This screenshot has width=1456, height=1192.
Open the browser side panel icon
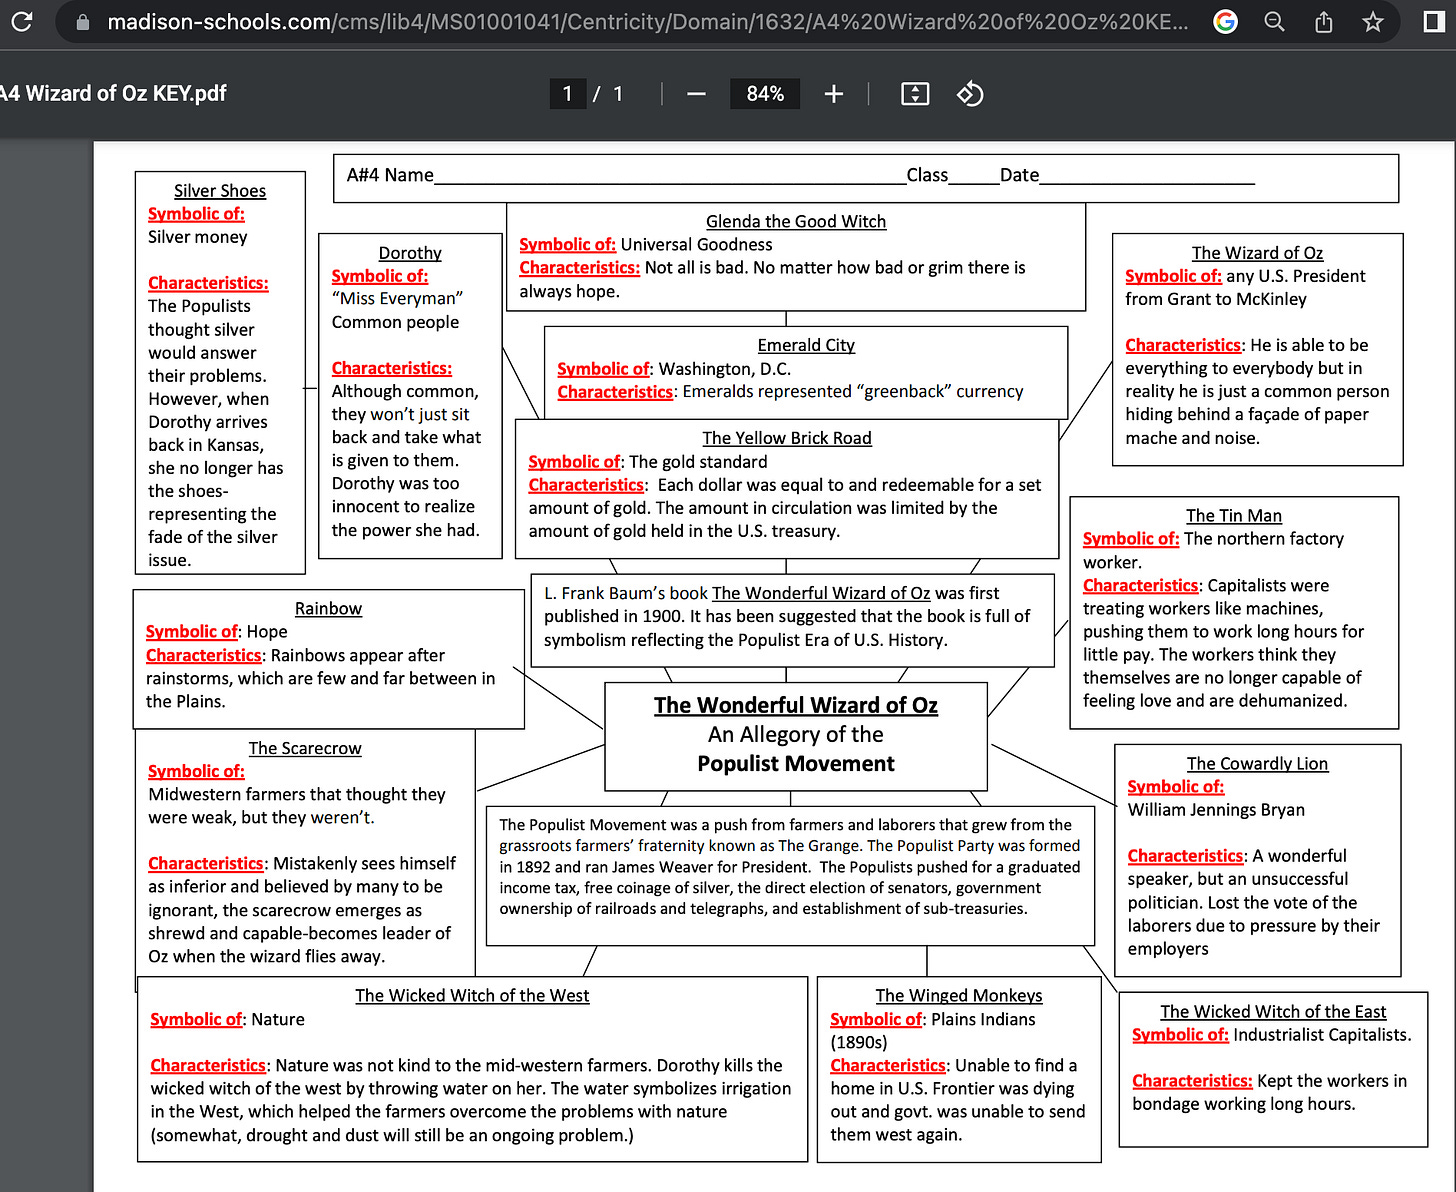[1434, 21]
